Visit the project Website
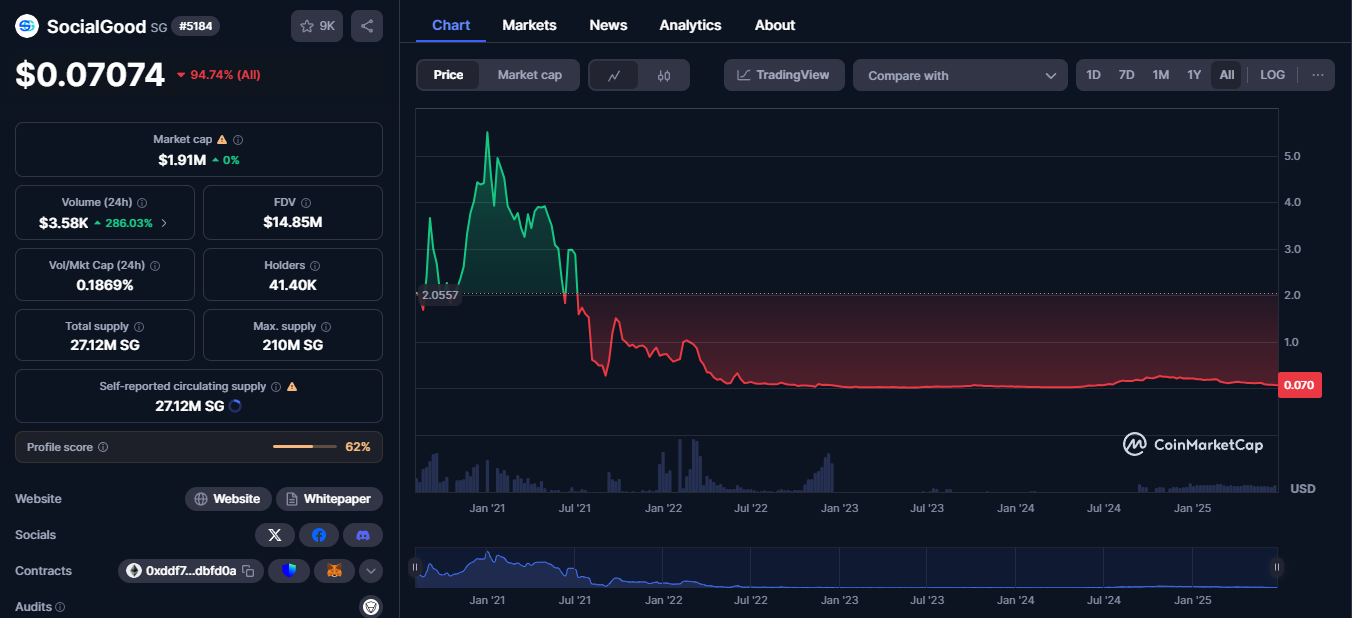 click(228, 499)
